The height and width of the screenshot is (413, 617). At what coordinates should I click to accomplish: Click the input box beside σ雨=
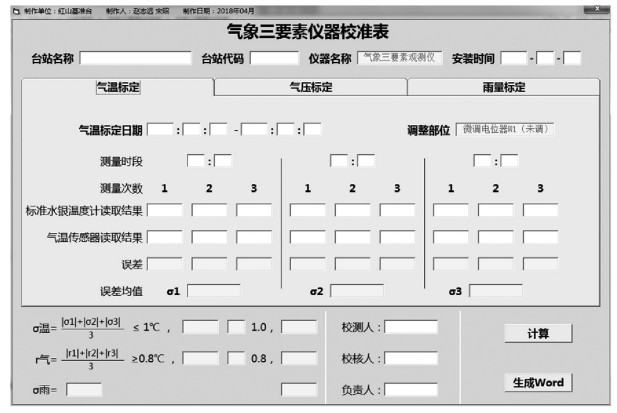pyautogui.click(x=84, y=389)
